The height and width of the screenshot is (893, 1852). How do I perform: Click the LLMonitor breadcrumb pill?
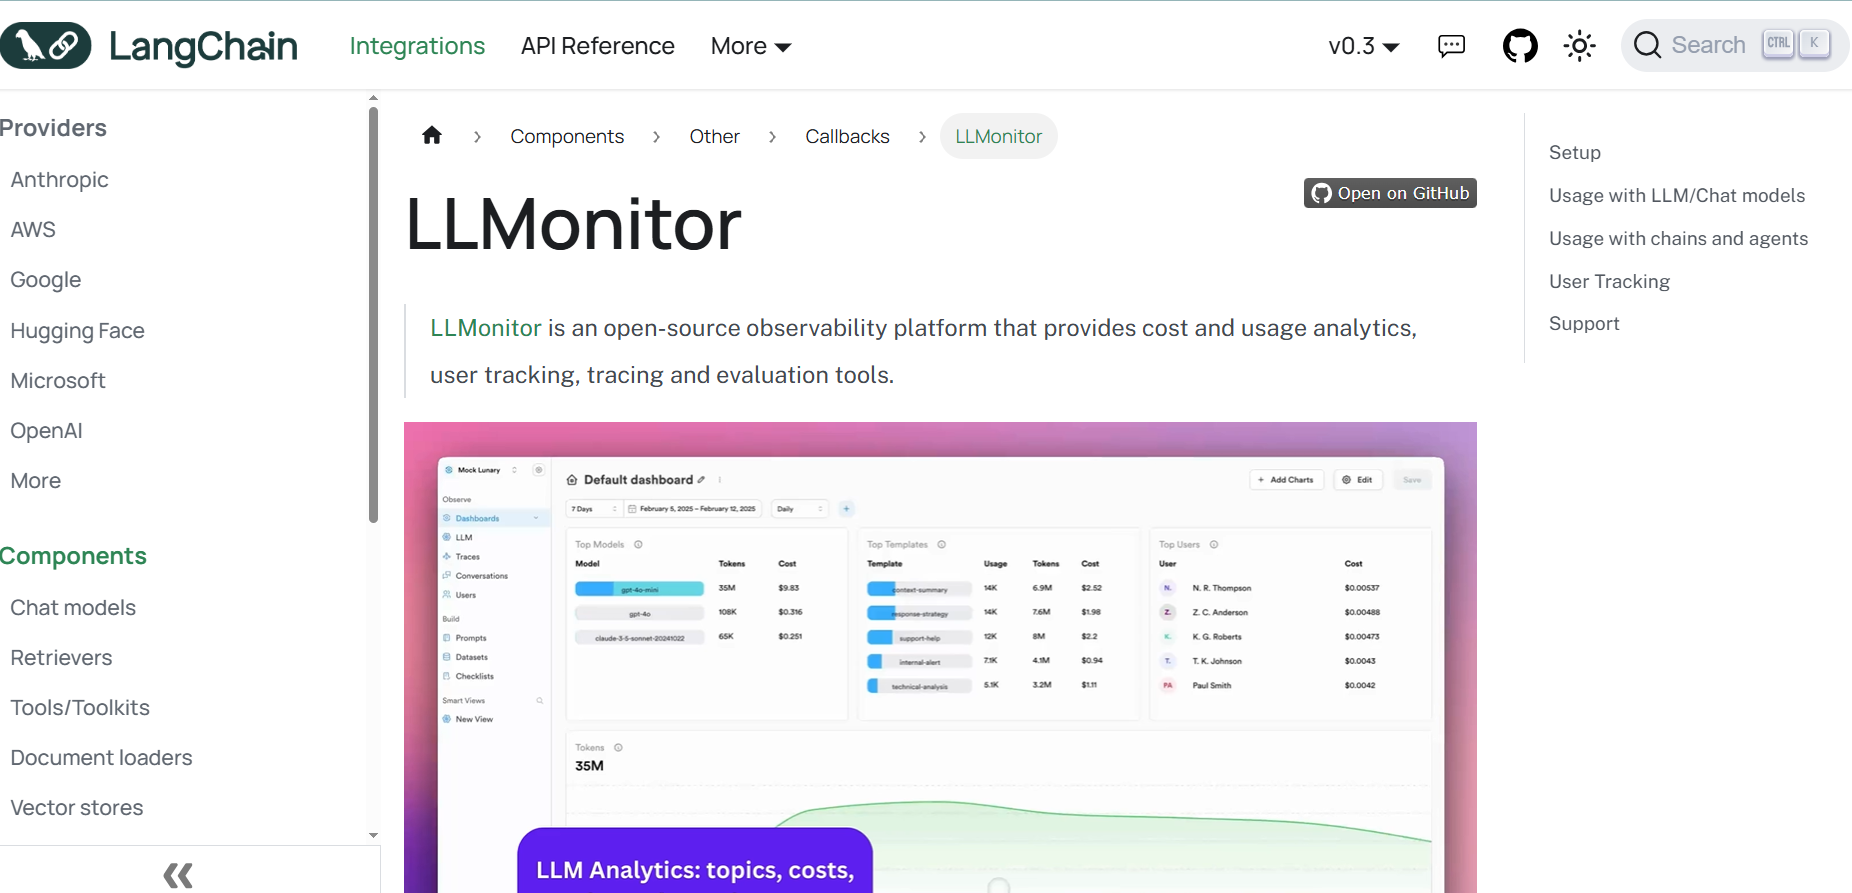point(998,136)
